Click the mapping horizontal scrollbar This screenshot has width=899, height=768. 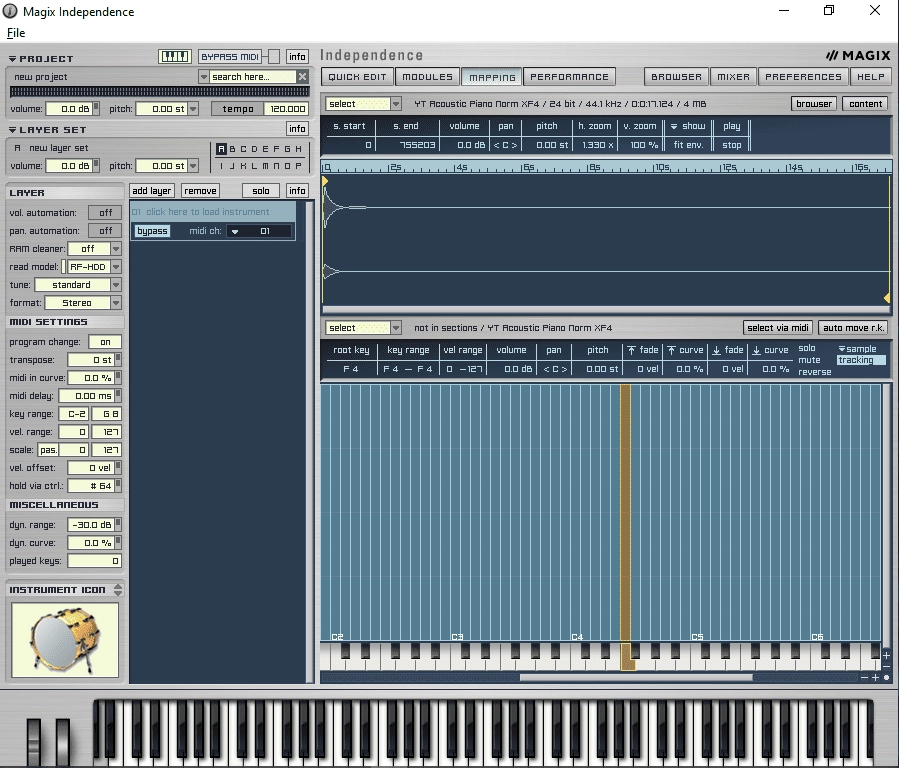(636, 677)
